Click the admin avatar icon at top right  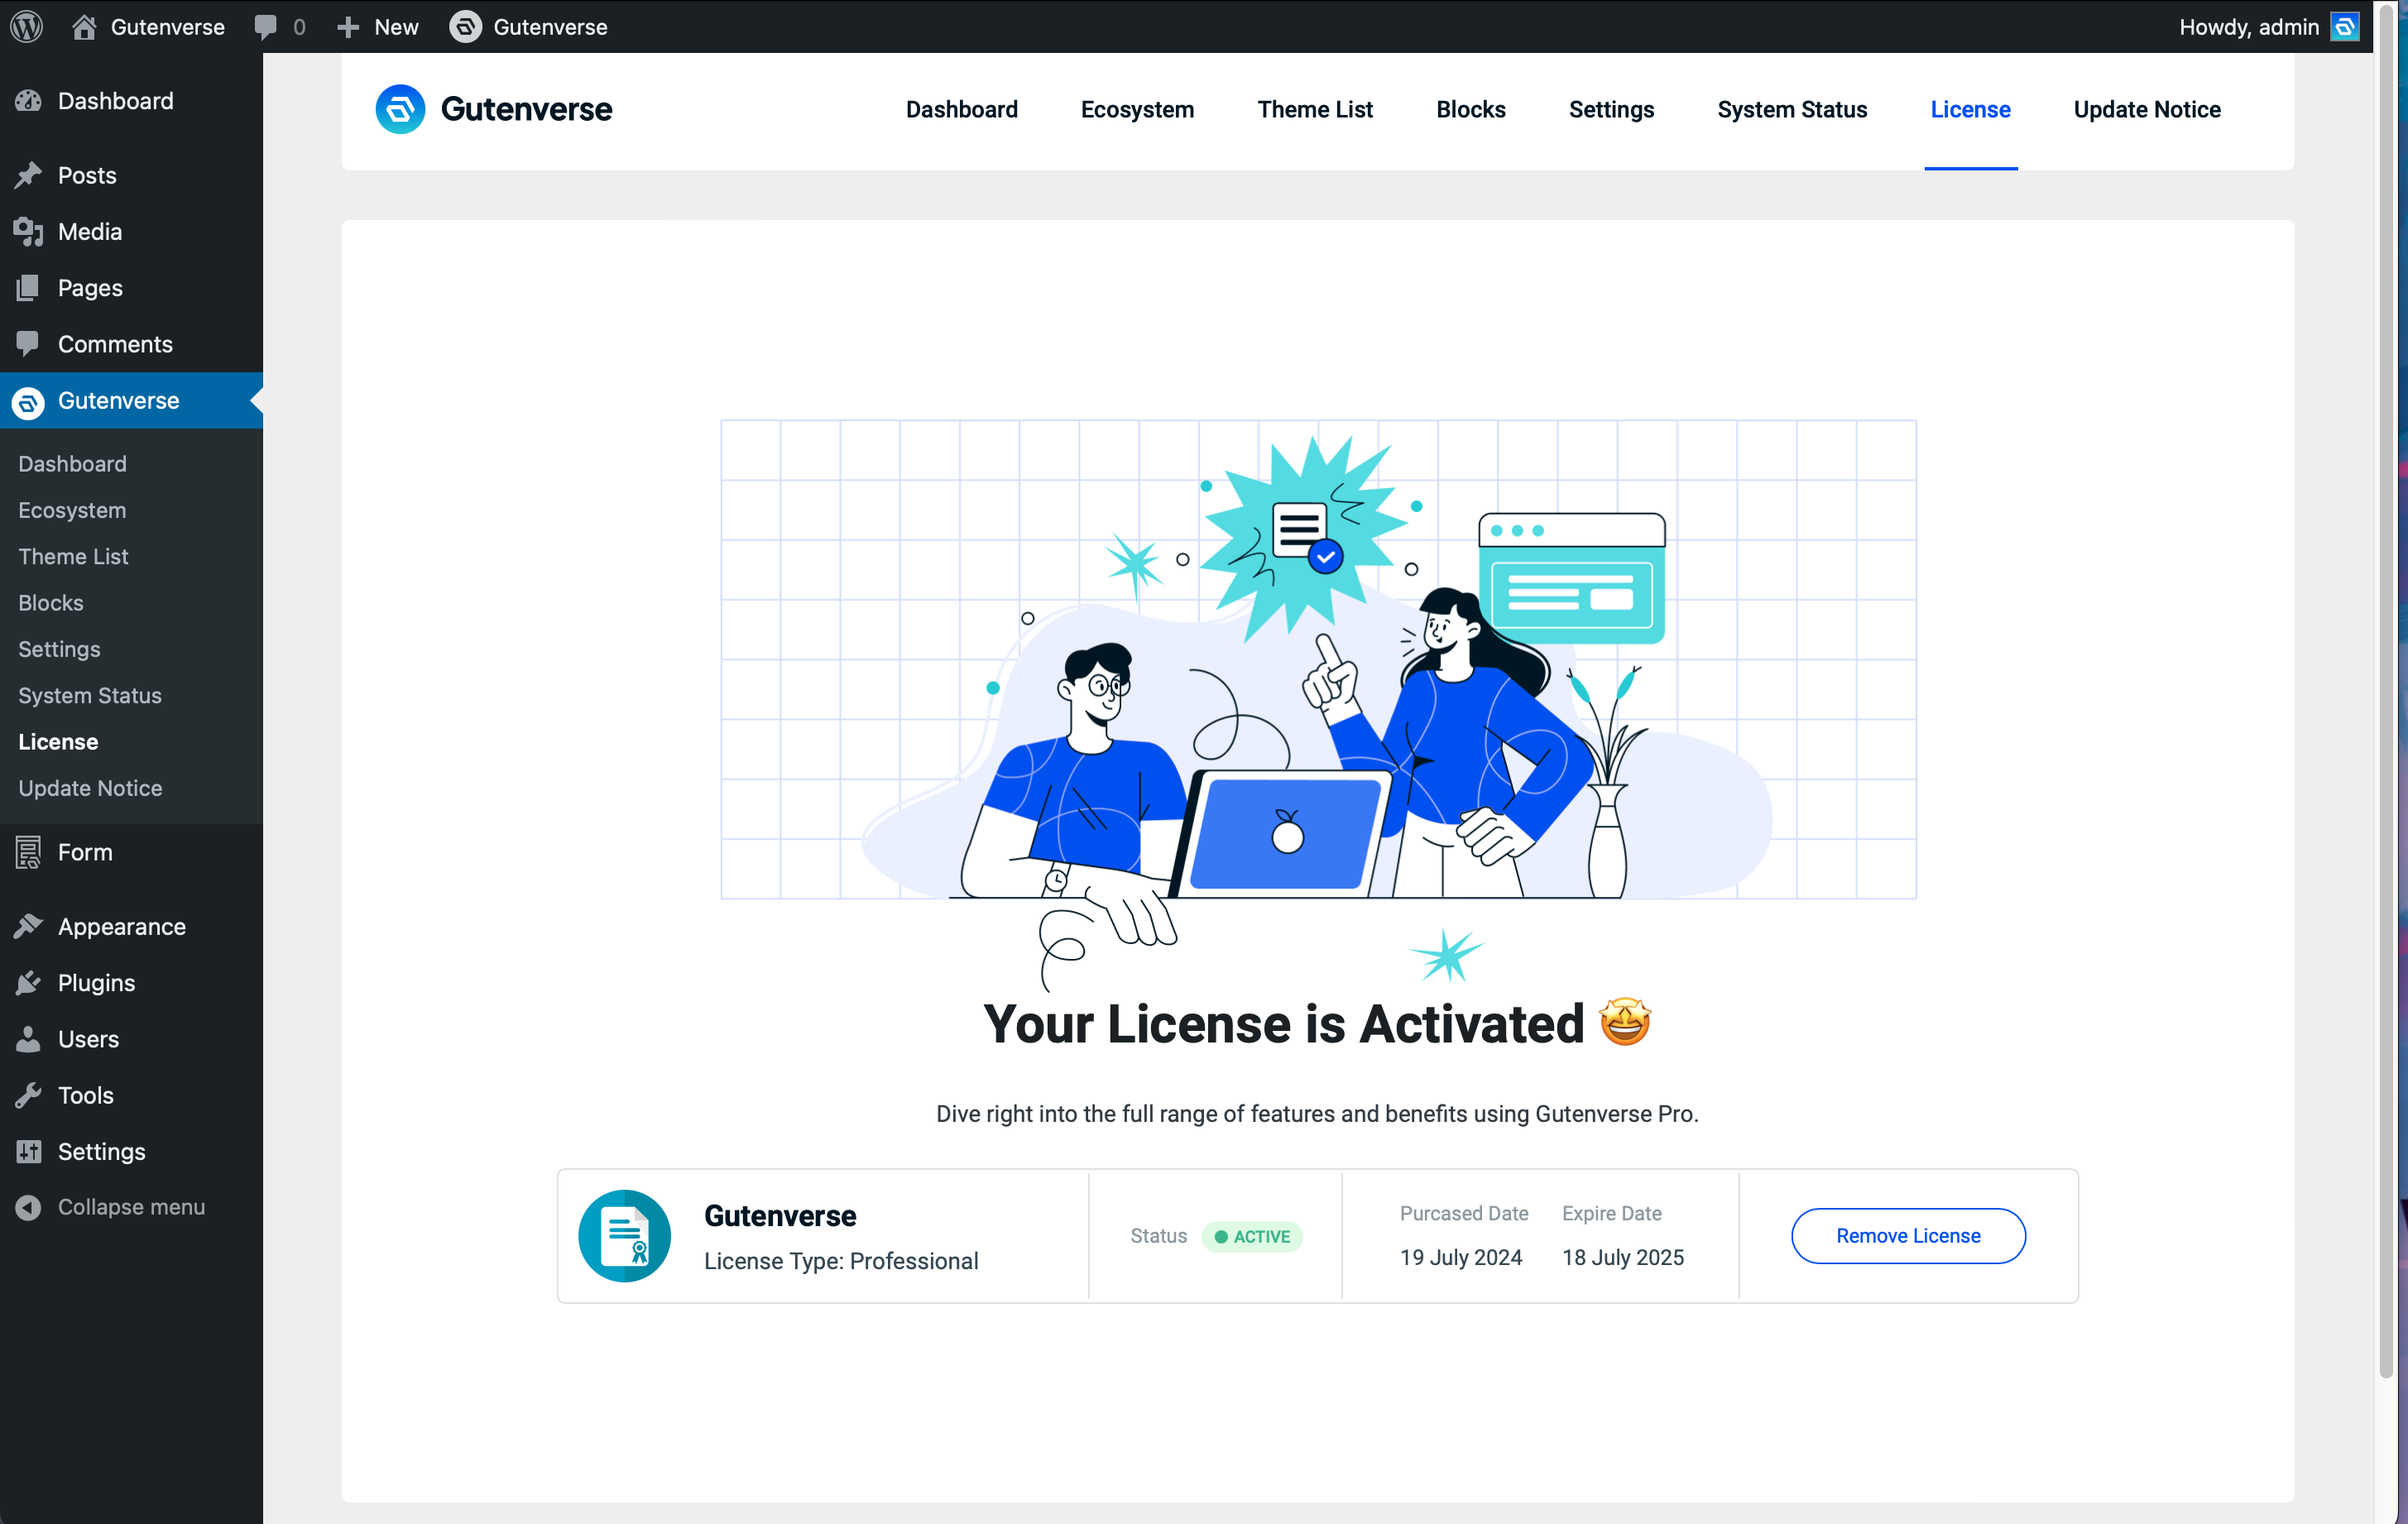pos(2345,27)
